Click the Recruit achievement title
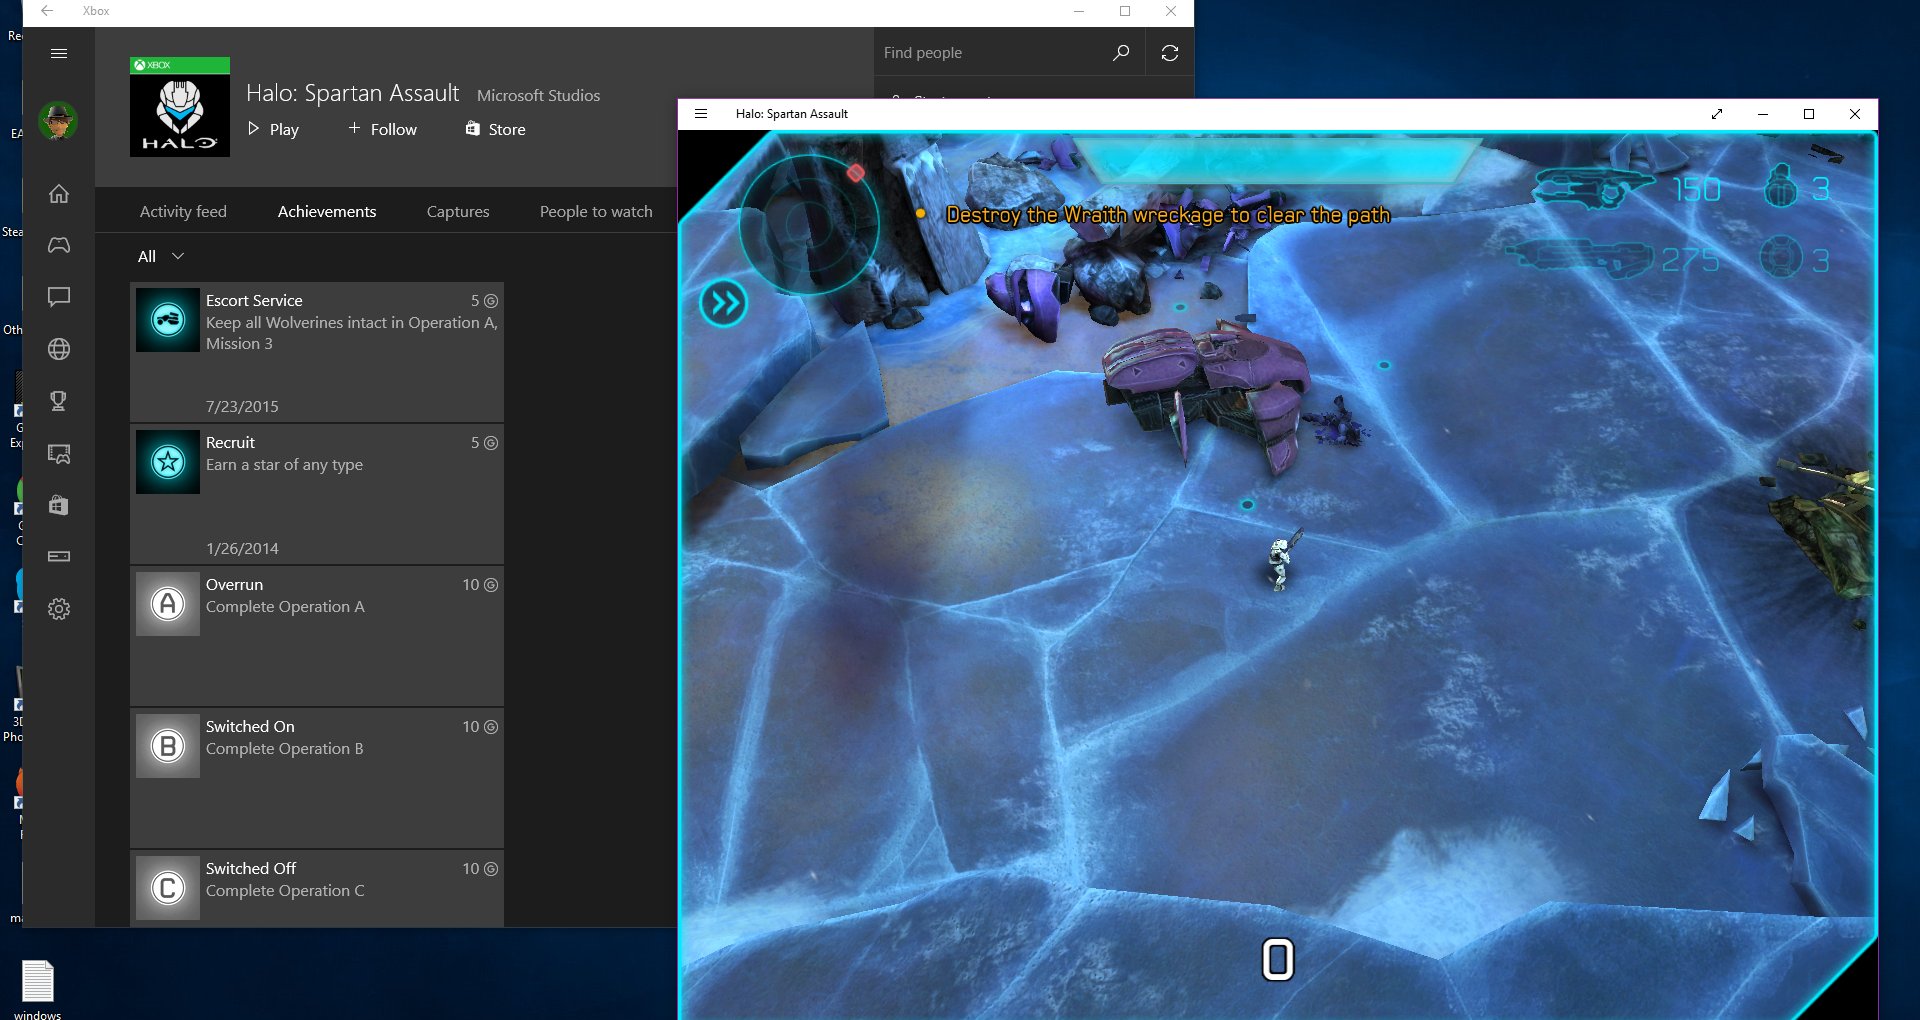Screen dimensions: 1920x1020 tap(230, 442)
